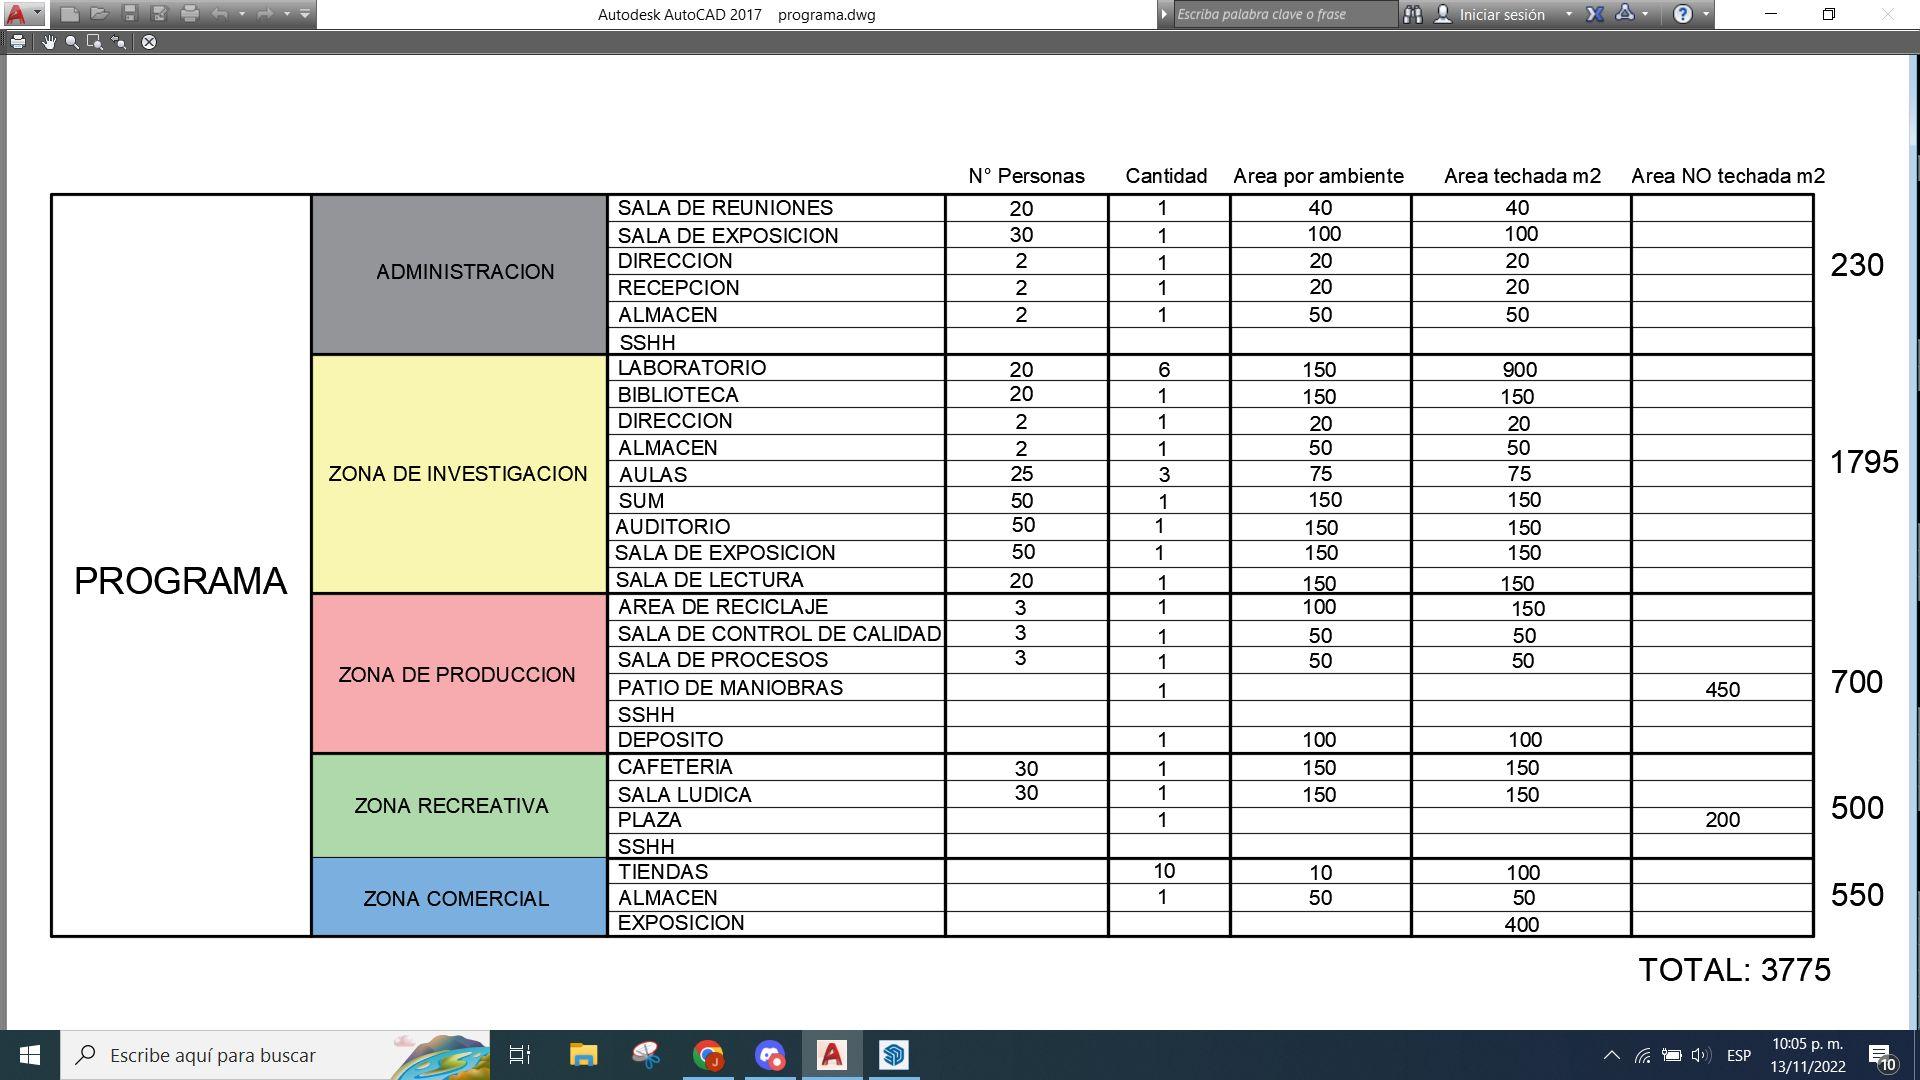The image size is (1920, 1080).
Task: Open Windows File Explorer from taskbar
Action: point(583,1055)
